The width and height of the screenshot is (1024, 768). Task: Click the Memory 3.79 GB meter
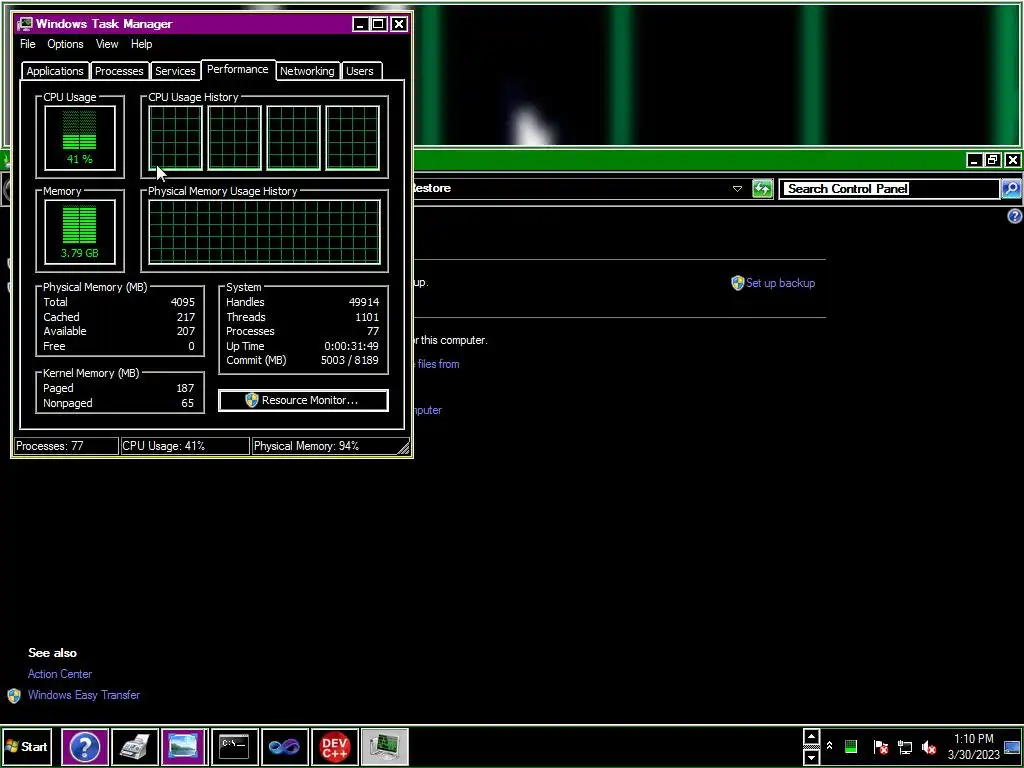click(x=80, y=232)
